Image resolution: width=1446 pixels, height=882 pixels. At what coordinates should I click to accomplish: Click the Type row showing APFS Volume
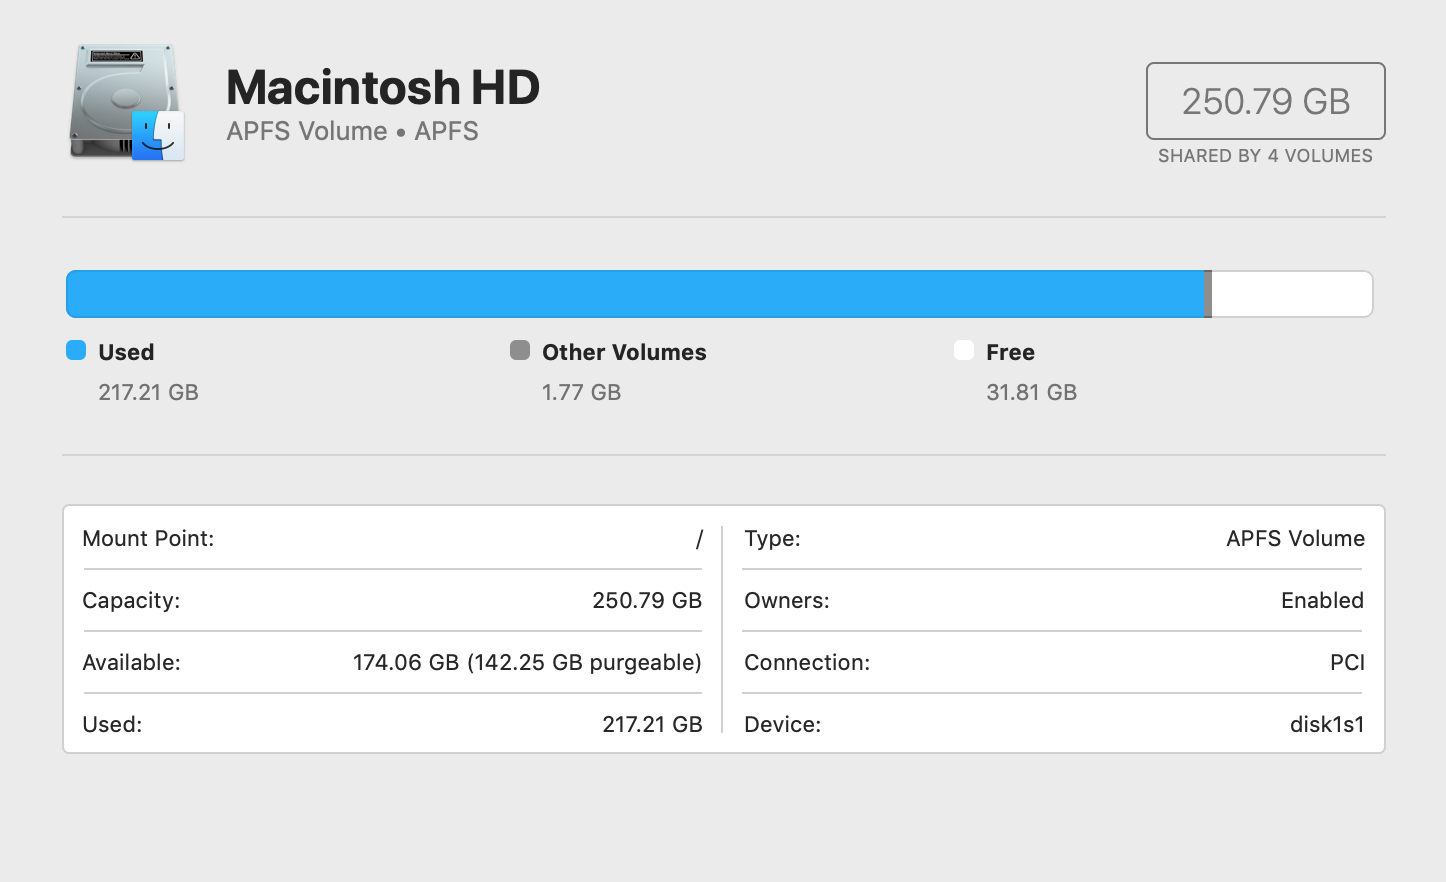click(1053, 539)
